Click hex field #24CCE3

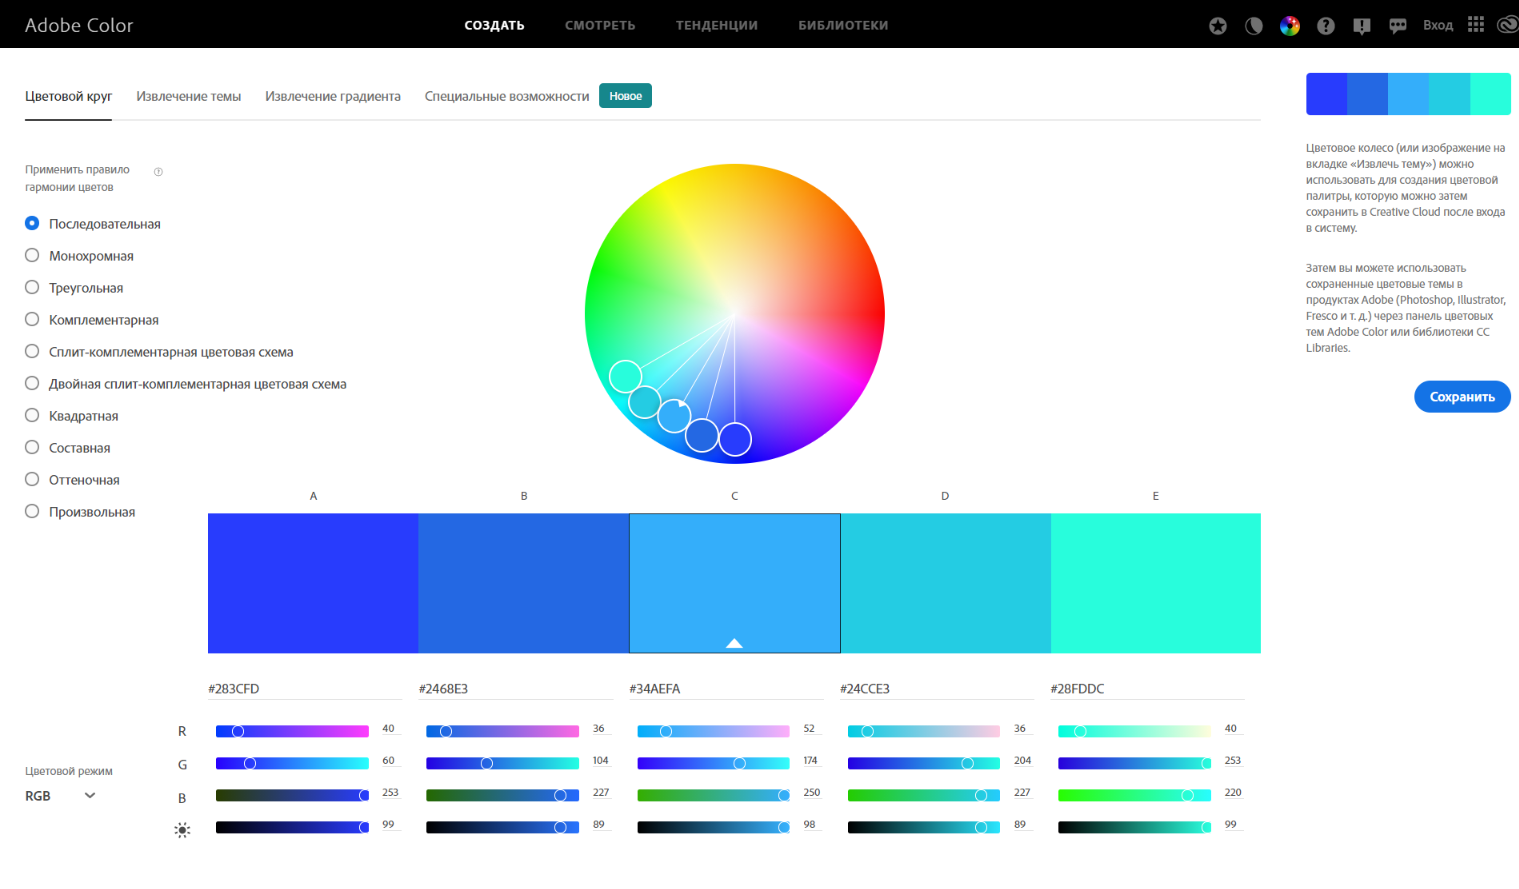937,689
